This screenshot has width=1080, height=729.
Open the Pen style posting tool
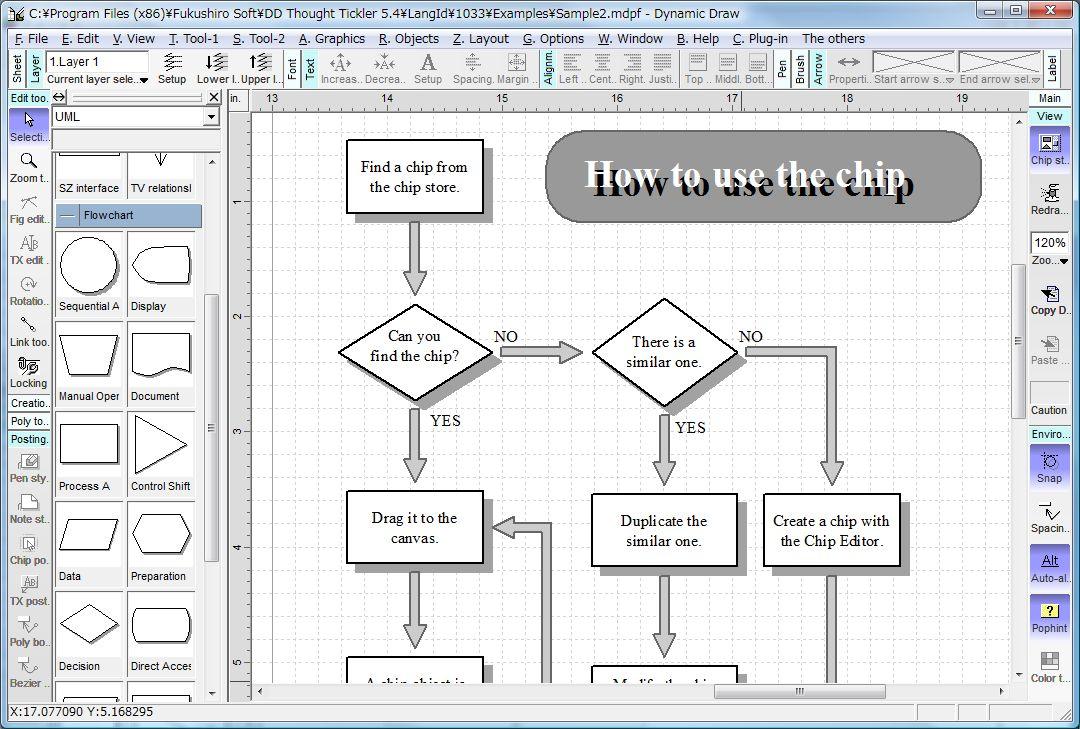(x=29, y=468)
